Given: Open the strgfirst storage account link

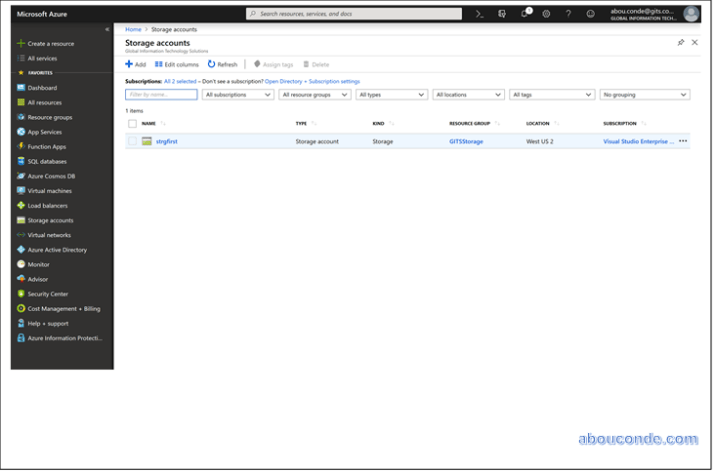Looking at the screenshot, I should [166, 141].
